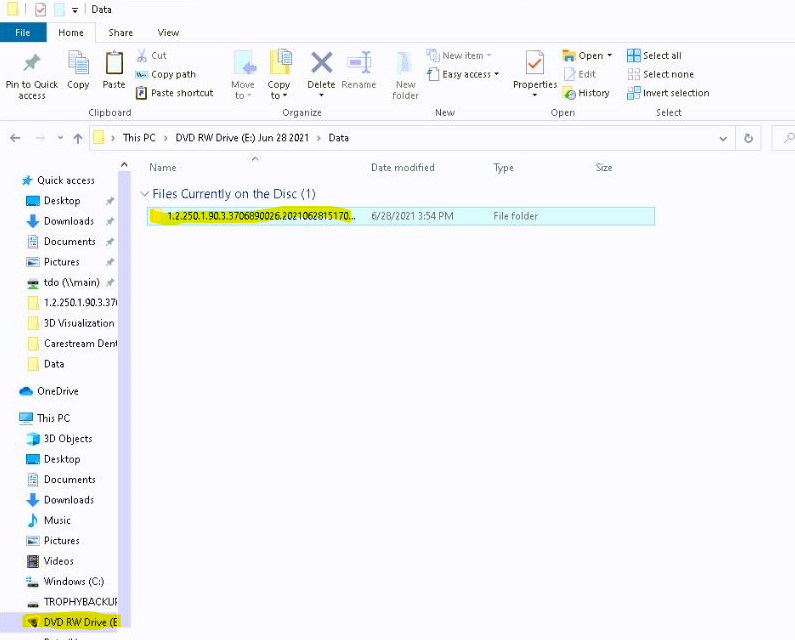795x640 pixels.
Task: Click the Refresh button beside address bar
Action: 748,138
